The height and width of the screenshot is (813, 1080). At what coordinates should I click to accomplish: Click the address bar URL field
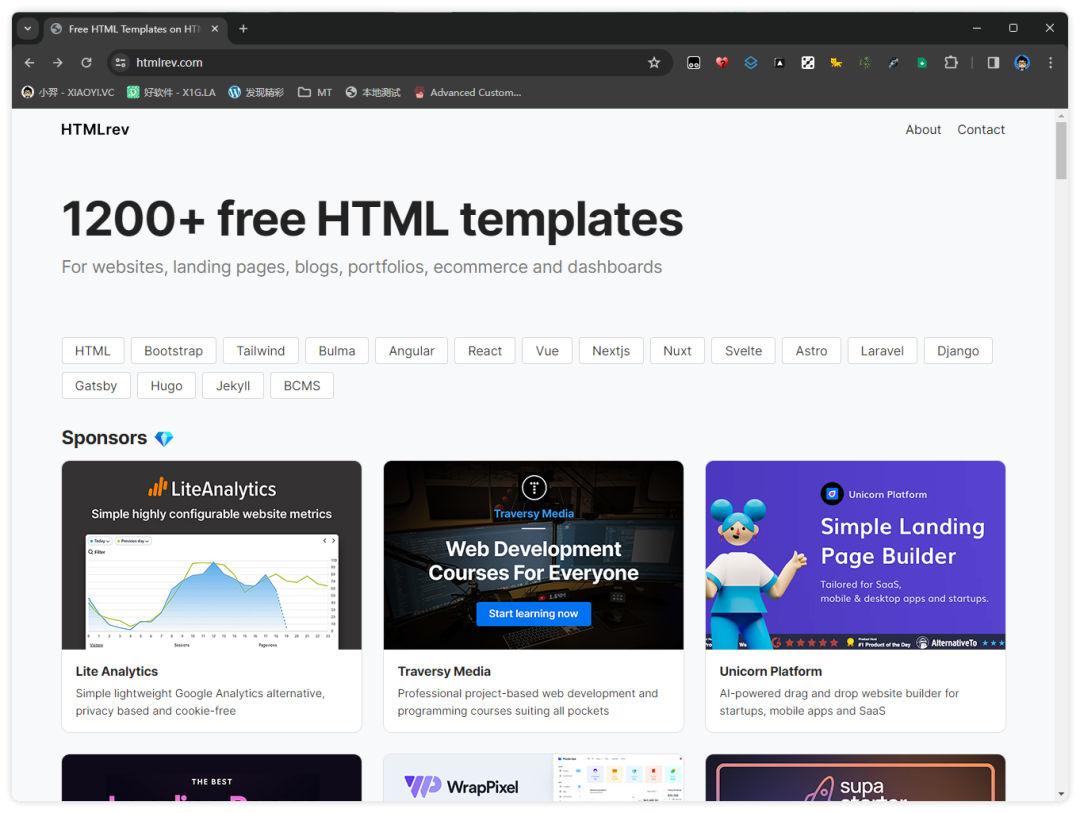[x=389, y=63]
